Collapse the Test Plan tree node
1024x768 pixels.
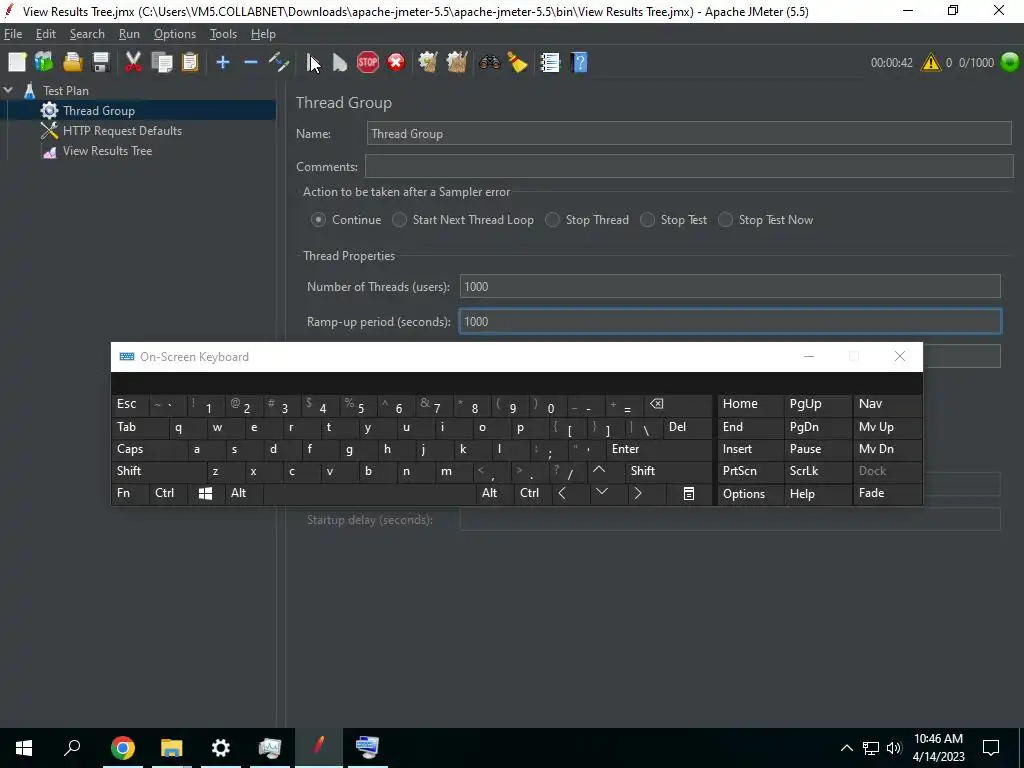pyautogui.click(x=8, y=91)
